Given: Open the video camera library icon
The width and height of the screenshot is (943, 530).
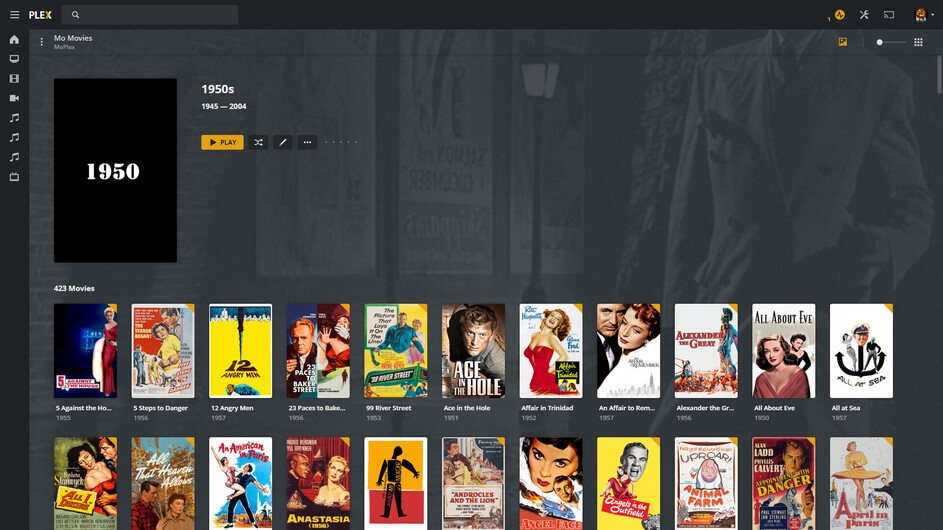Looking at the screenshot, I should click(14, 98).
